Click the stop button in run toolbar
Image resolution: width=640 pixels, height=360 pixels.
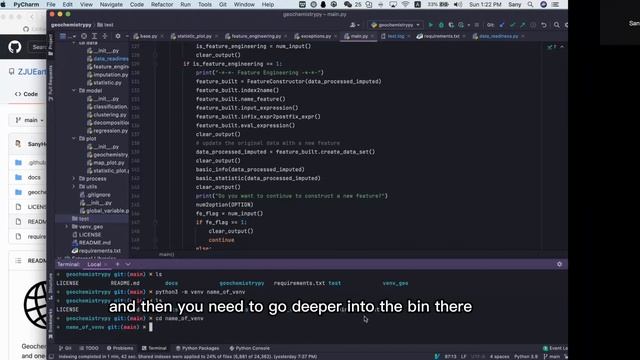pyautogui.click(x=476, y=25)
